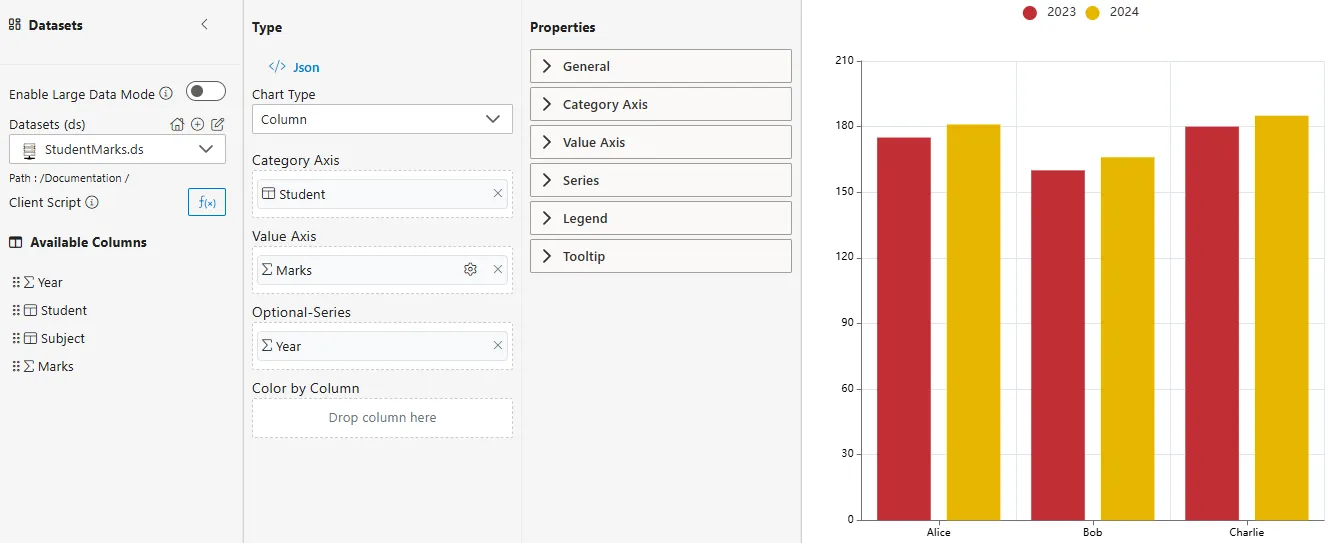This screenshot has height=543, width=1329.
Task: Expand the Tooltip properties section
Action: pos(660,256)
